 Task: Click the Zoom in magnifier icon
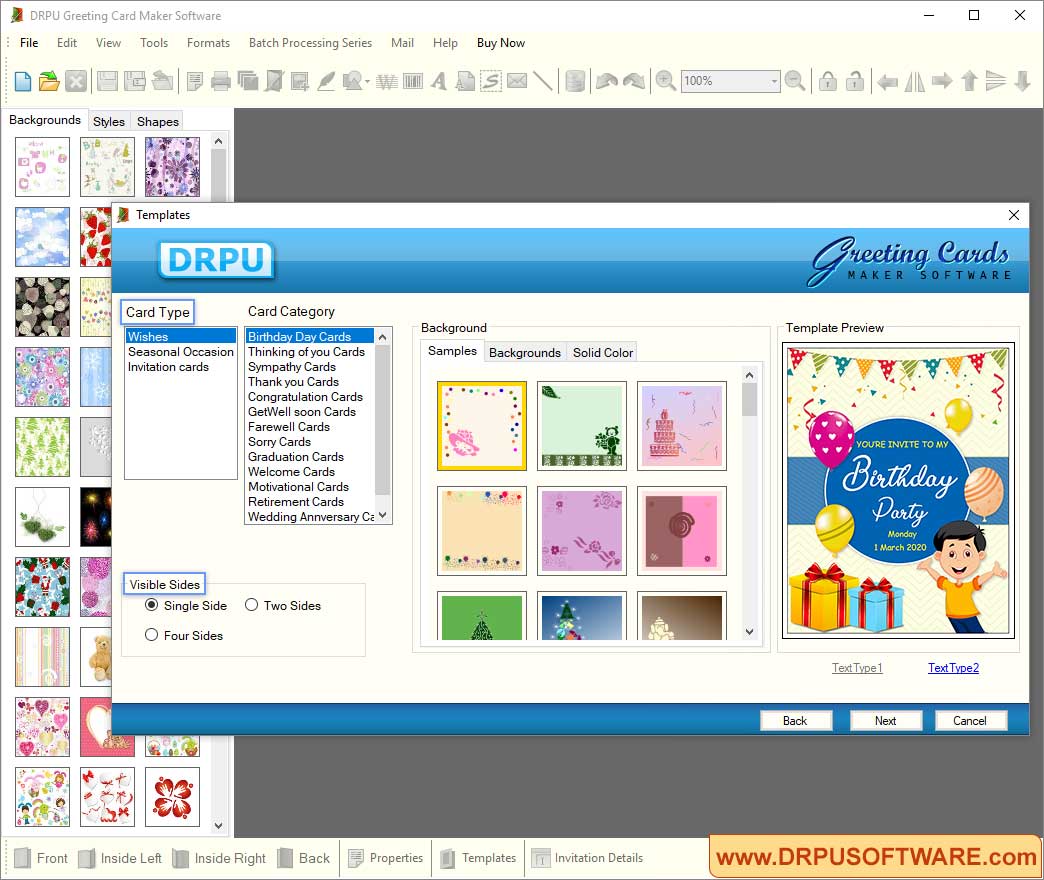665,81
